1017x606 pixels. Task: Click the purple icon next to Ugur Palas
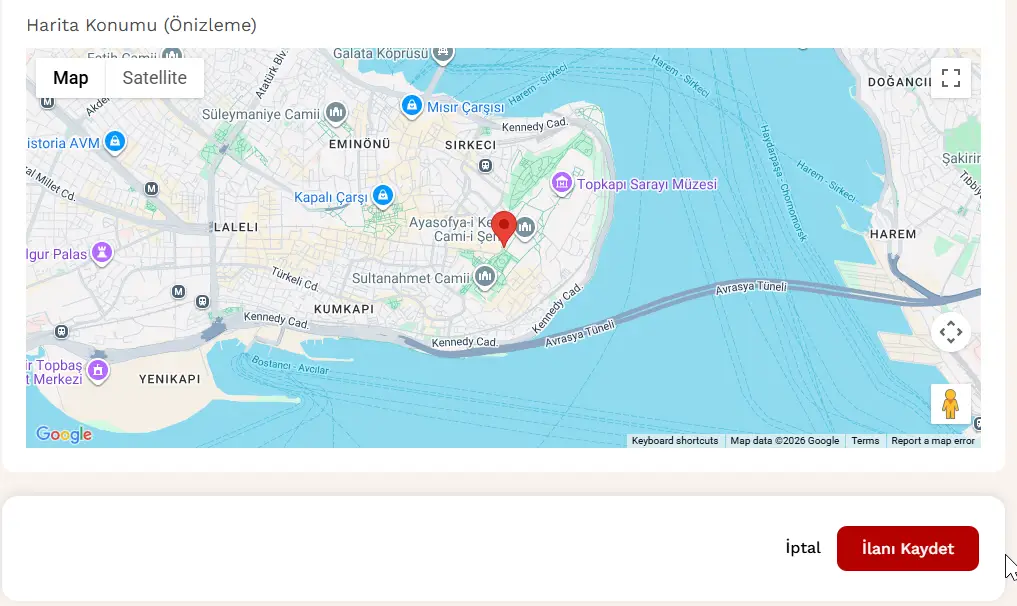[x=102, y=252]
